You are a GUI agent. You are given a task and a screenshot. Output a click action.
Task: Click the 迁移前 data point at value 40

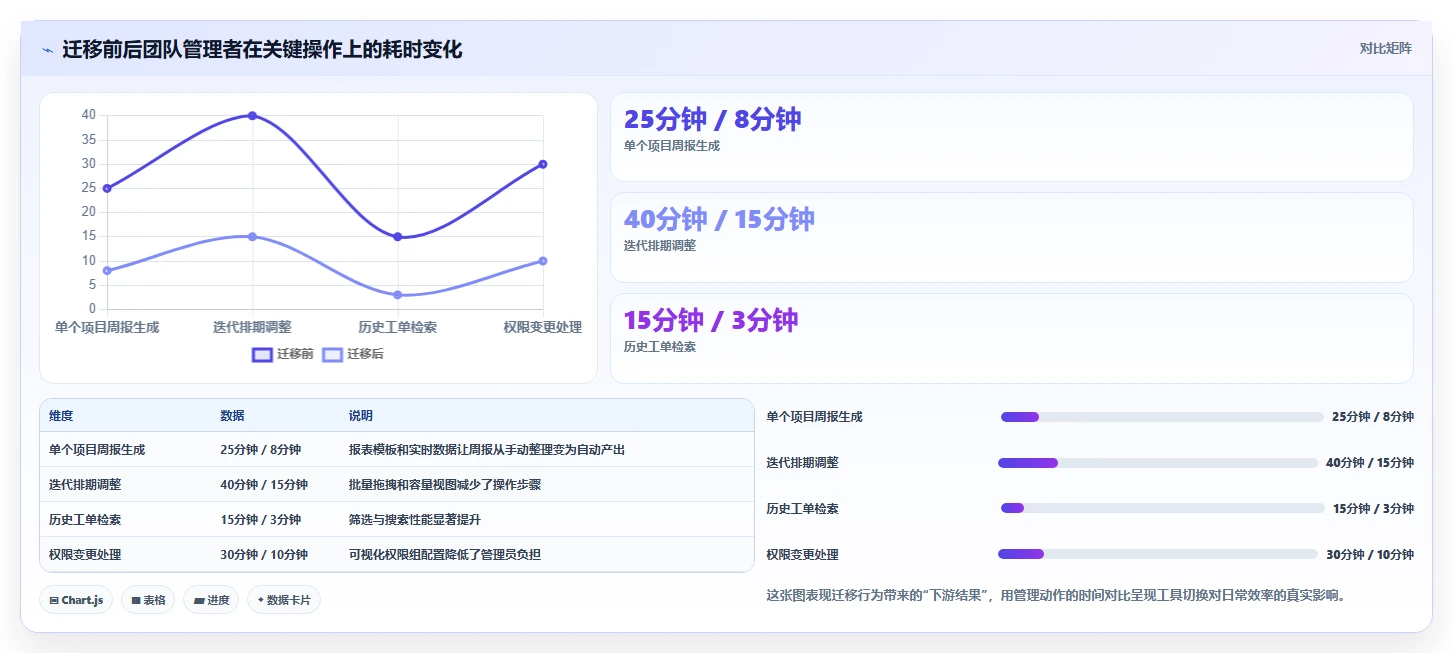tap(252, 115)
